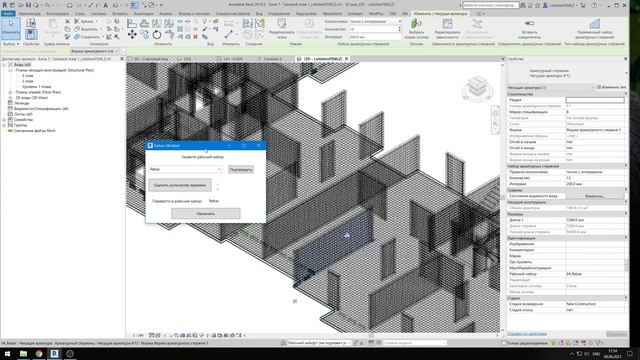This screenshot has height=360, width=640.
Task: Open Revit from the Windows taskbar
Action: (x=54, y=353)
